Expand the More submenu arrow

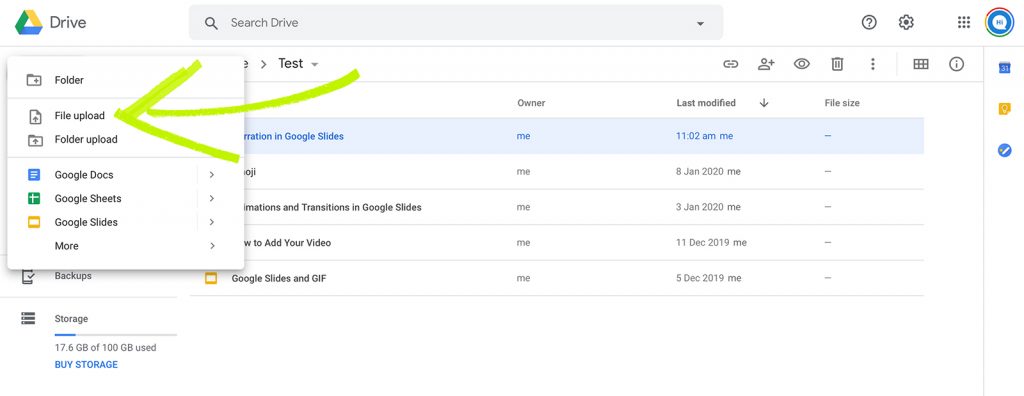pos(212,246)
